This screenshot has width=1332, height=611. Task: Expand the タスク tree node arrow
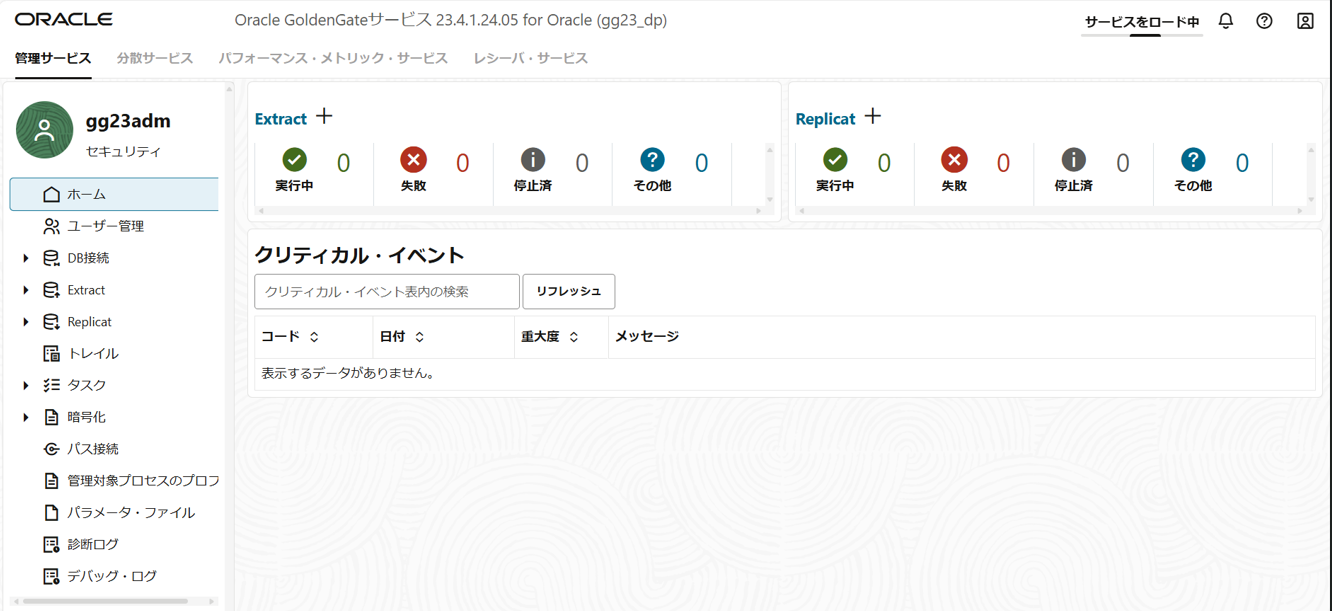tap(26, 385)
